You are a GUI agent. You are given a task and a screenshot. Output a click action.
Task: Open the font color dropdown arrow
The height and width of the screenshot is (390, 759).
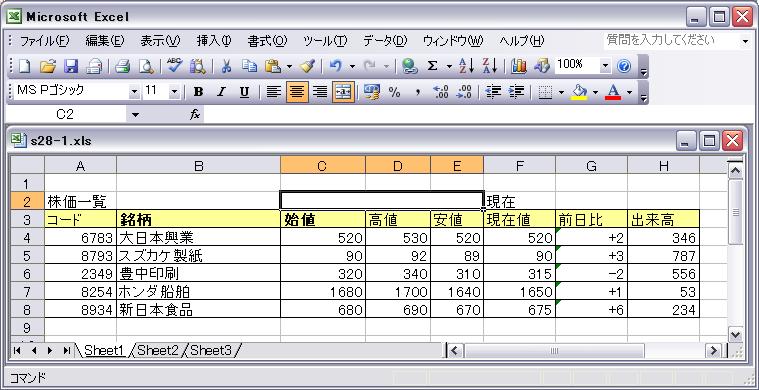[x=630, y=92]
